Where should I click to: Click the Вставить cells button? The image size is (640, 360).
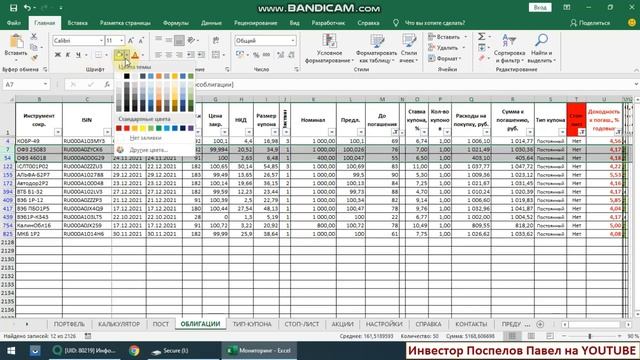point(447,37)
